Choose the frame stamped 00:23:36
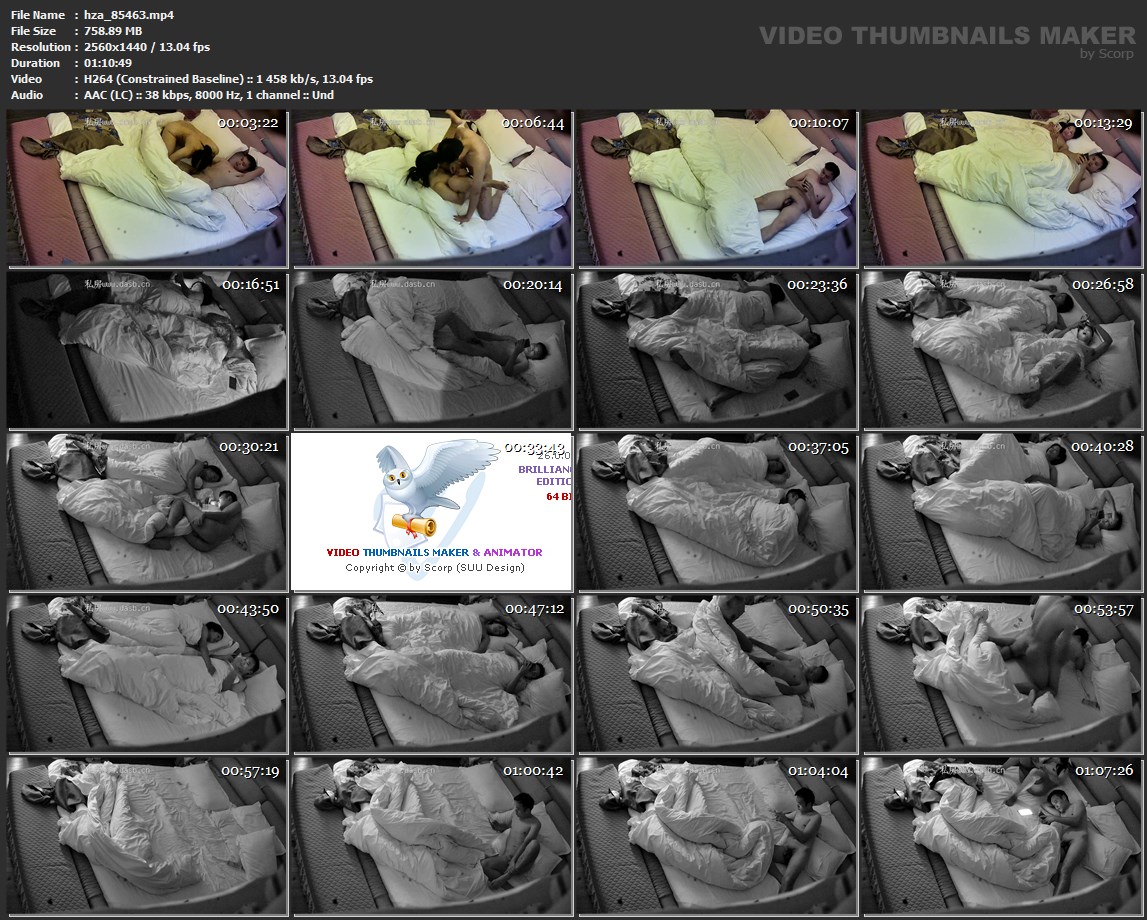The image size is (1147, 920). point(718,350)
